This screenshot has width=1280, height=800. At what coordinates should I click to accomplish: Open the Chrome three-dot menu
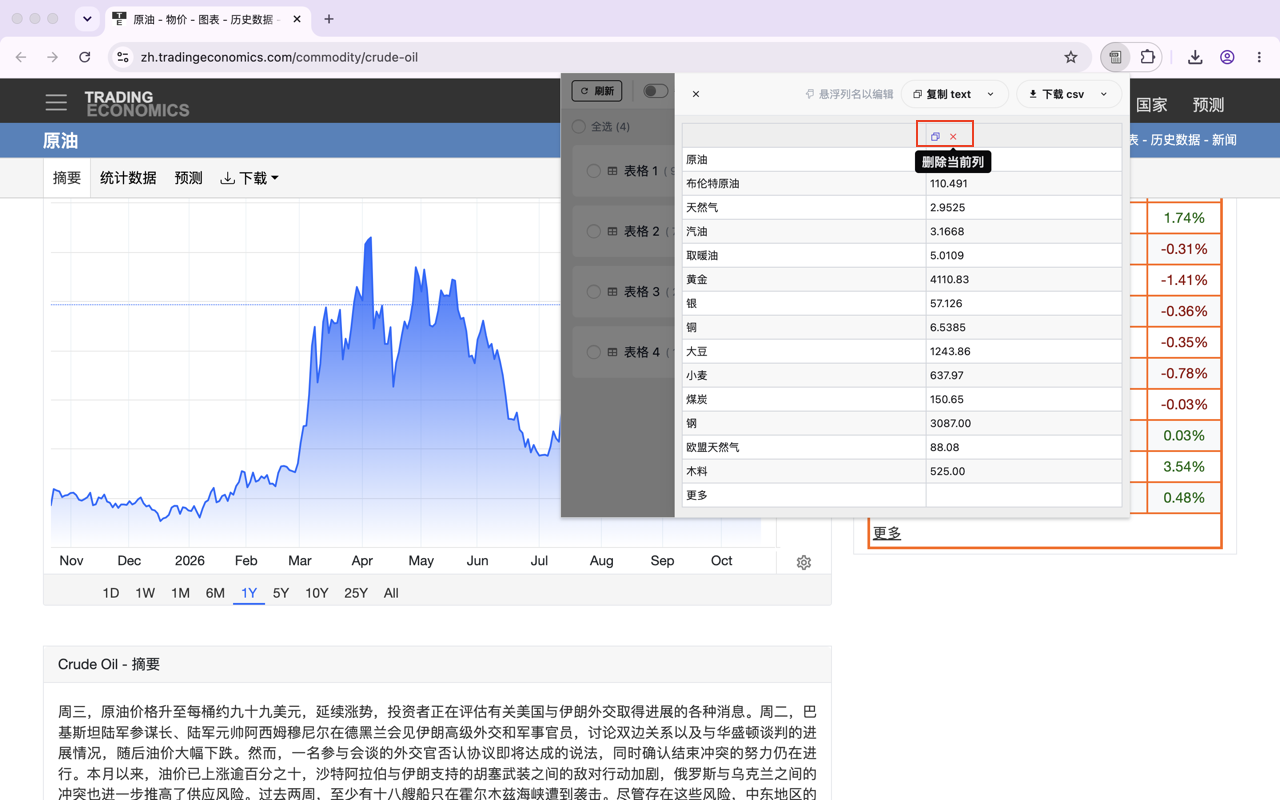coord(1259,57)
